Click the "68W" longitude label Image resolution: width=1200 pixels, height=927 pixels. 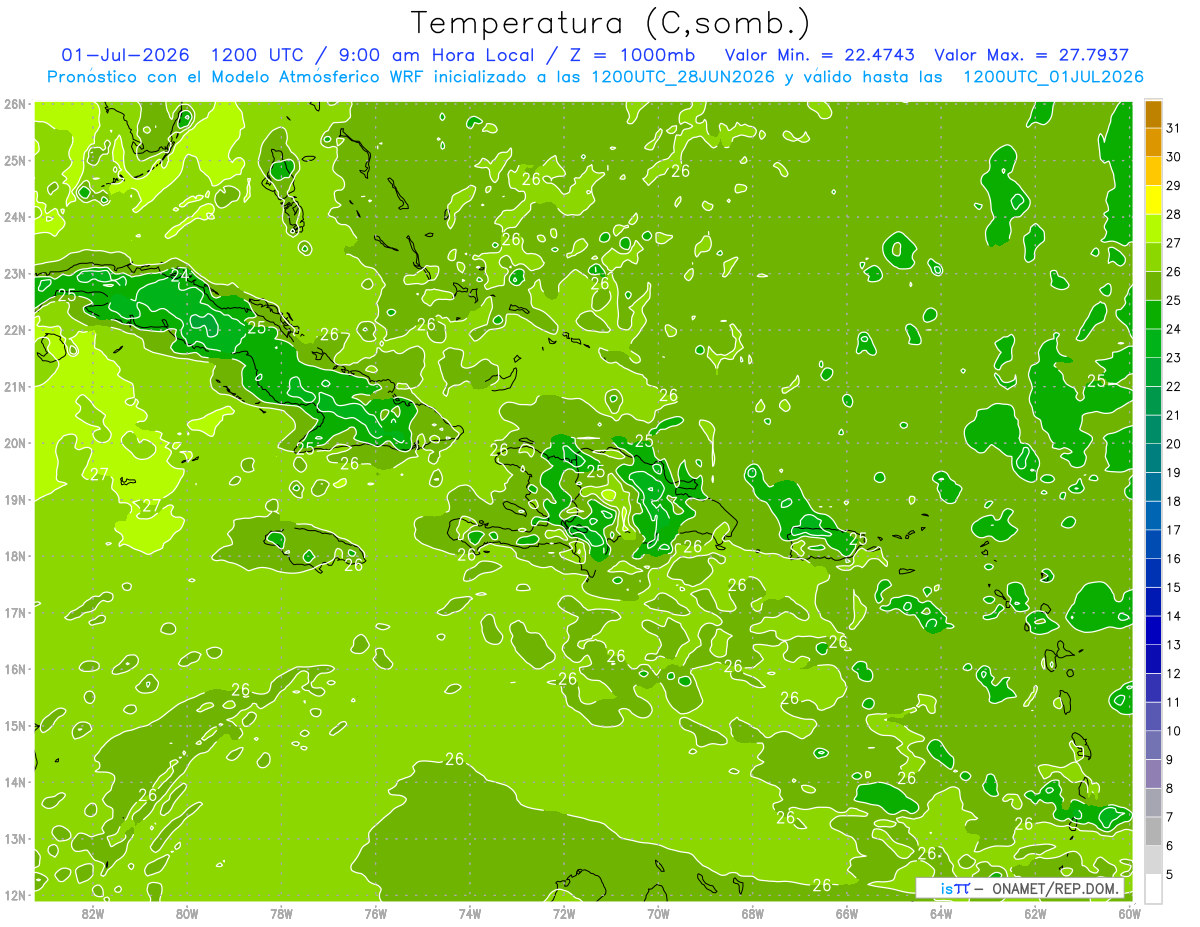click(x=752, y=913)
